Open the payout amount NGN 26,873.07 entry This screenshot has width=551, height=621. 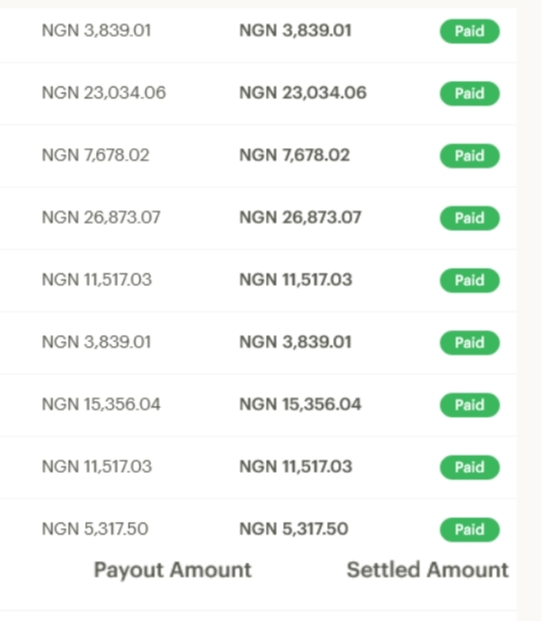click(101, 217)
